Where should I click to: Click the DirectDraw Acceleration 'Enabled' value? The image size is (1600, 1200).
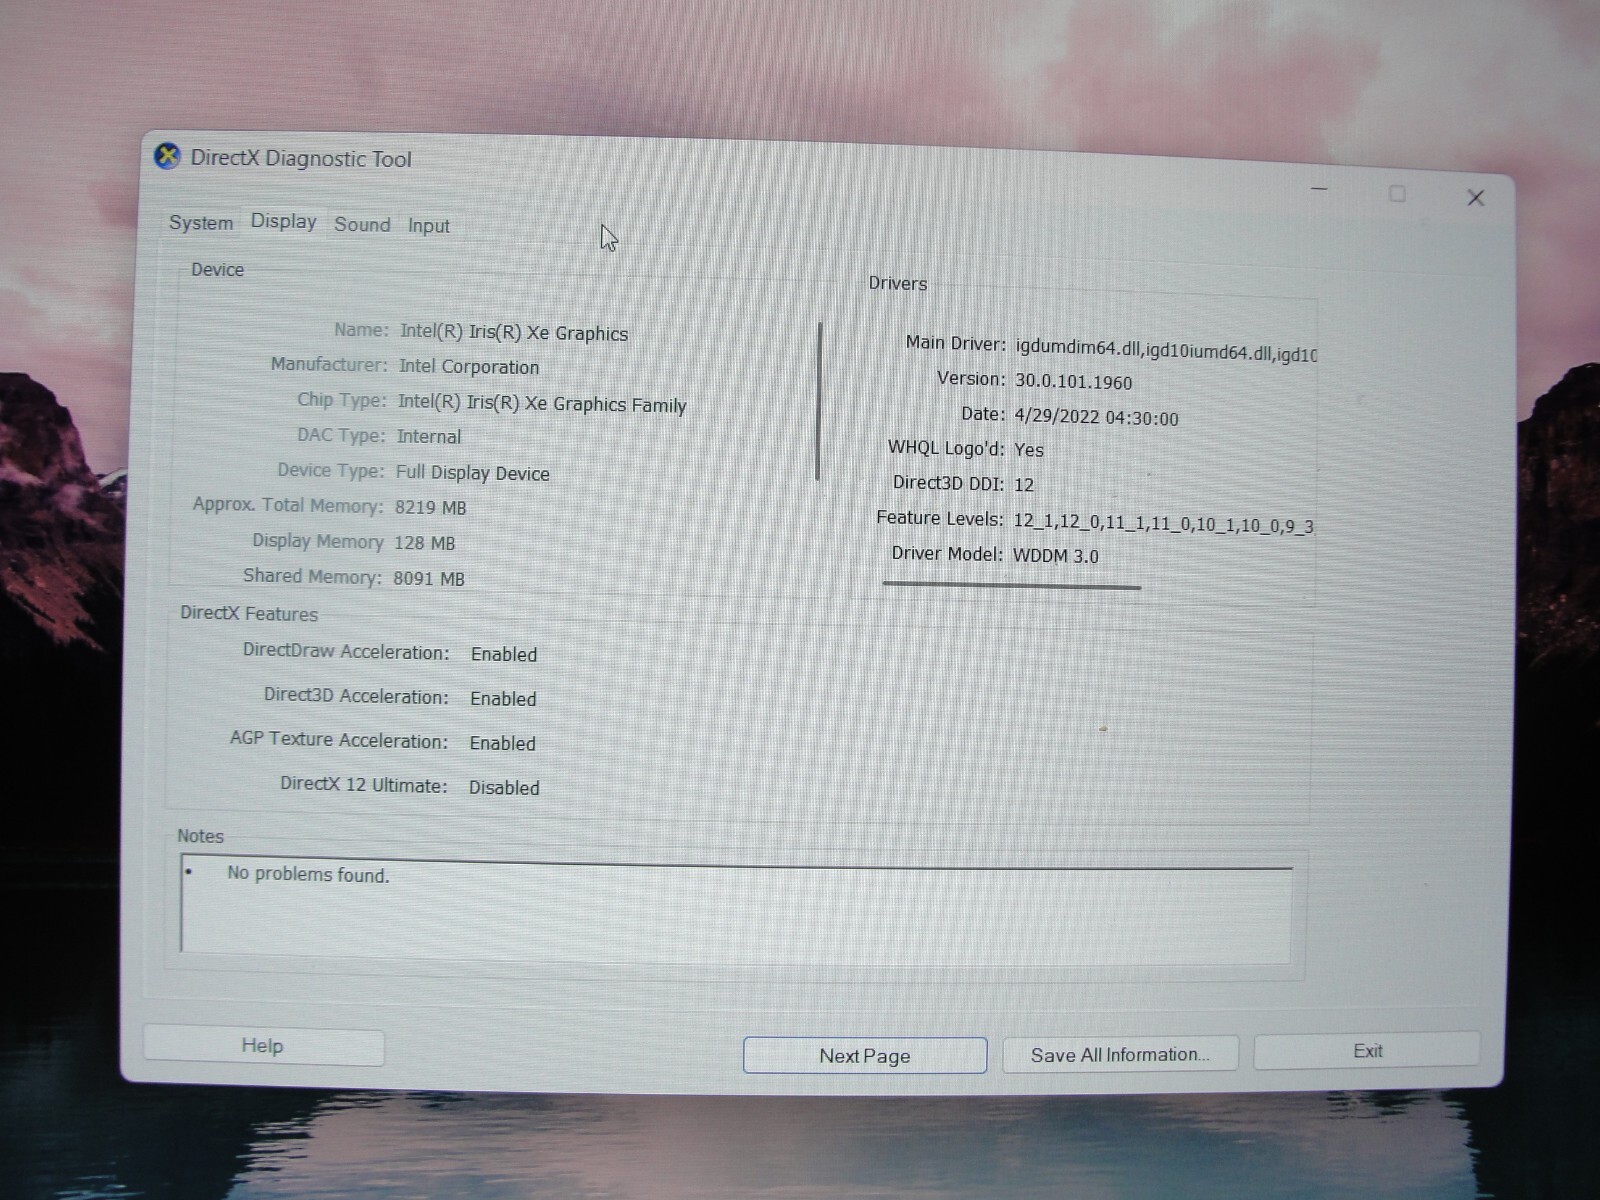click(x=504, y=655)
